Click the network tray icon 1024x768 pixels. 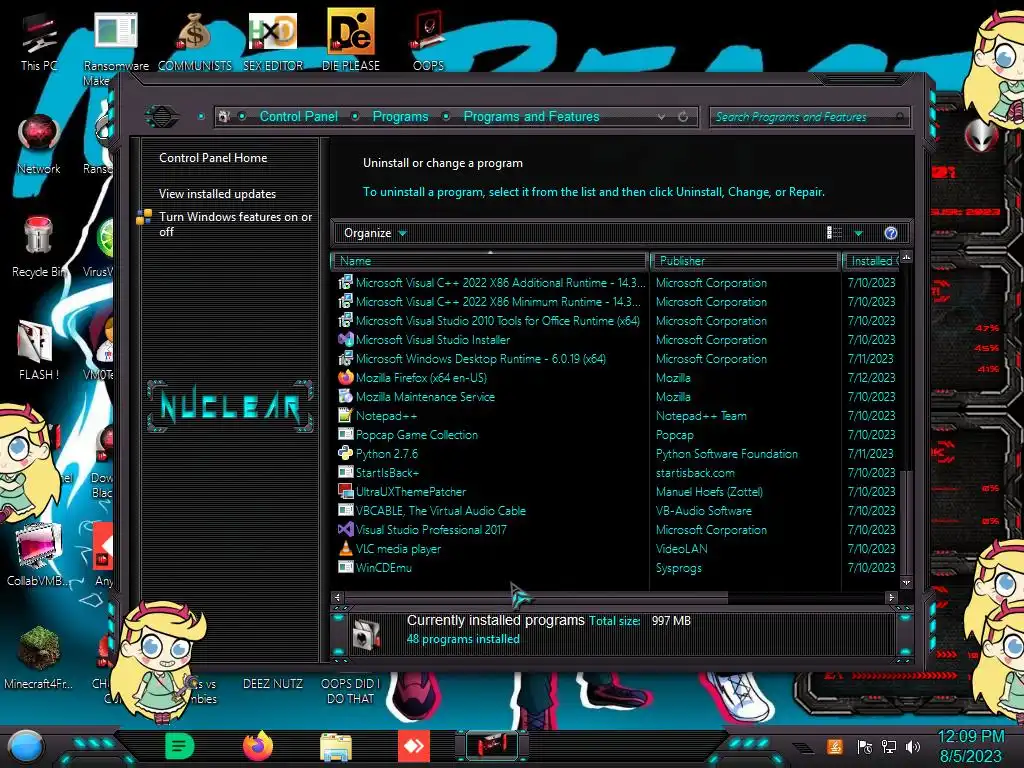pyautogui.click(x=889, y=746)
